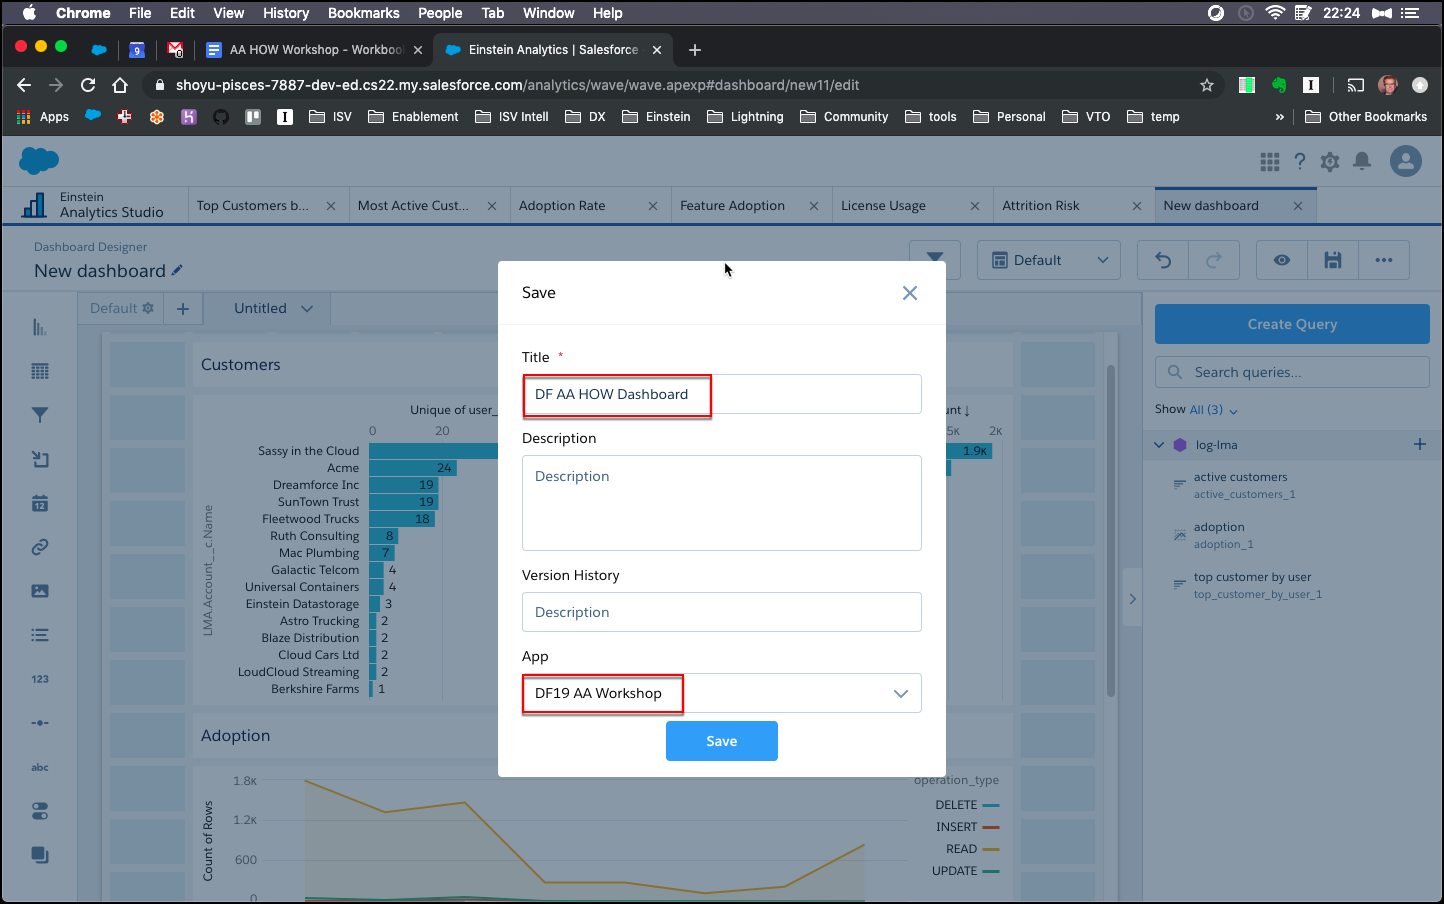Select the filter widget funnel icon
The image size is (1444, 904).
(x=40, y=415)
